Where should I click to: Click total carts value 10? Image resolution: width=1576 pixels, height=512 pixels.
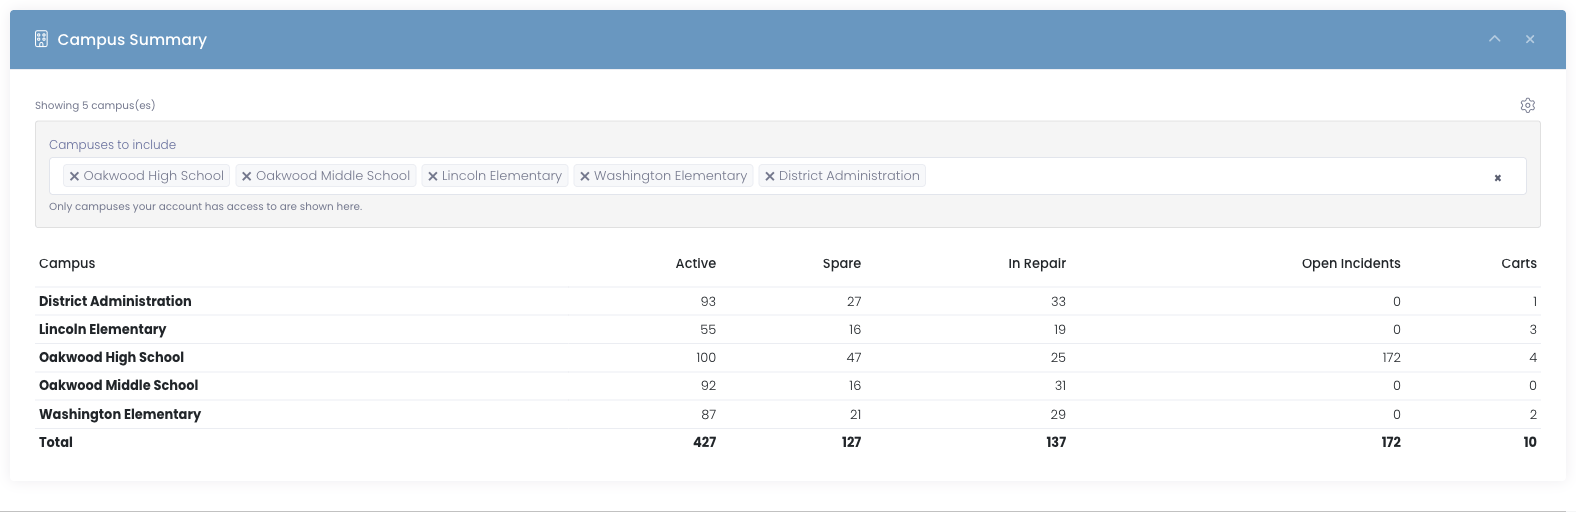(x=1530, y=442)
